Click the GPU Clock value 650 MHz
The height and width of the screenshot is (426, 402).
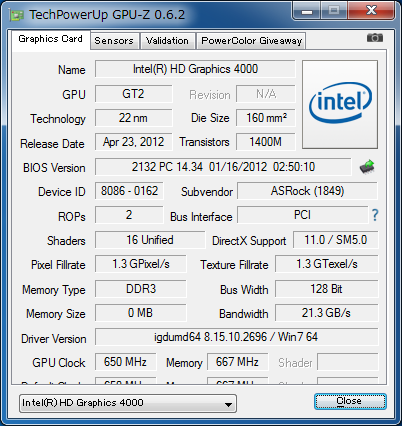point(125,362)
